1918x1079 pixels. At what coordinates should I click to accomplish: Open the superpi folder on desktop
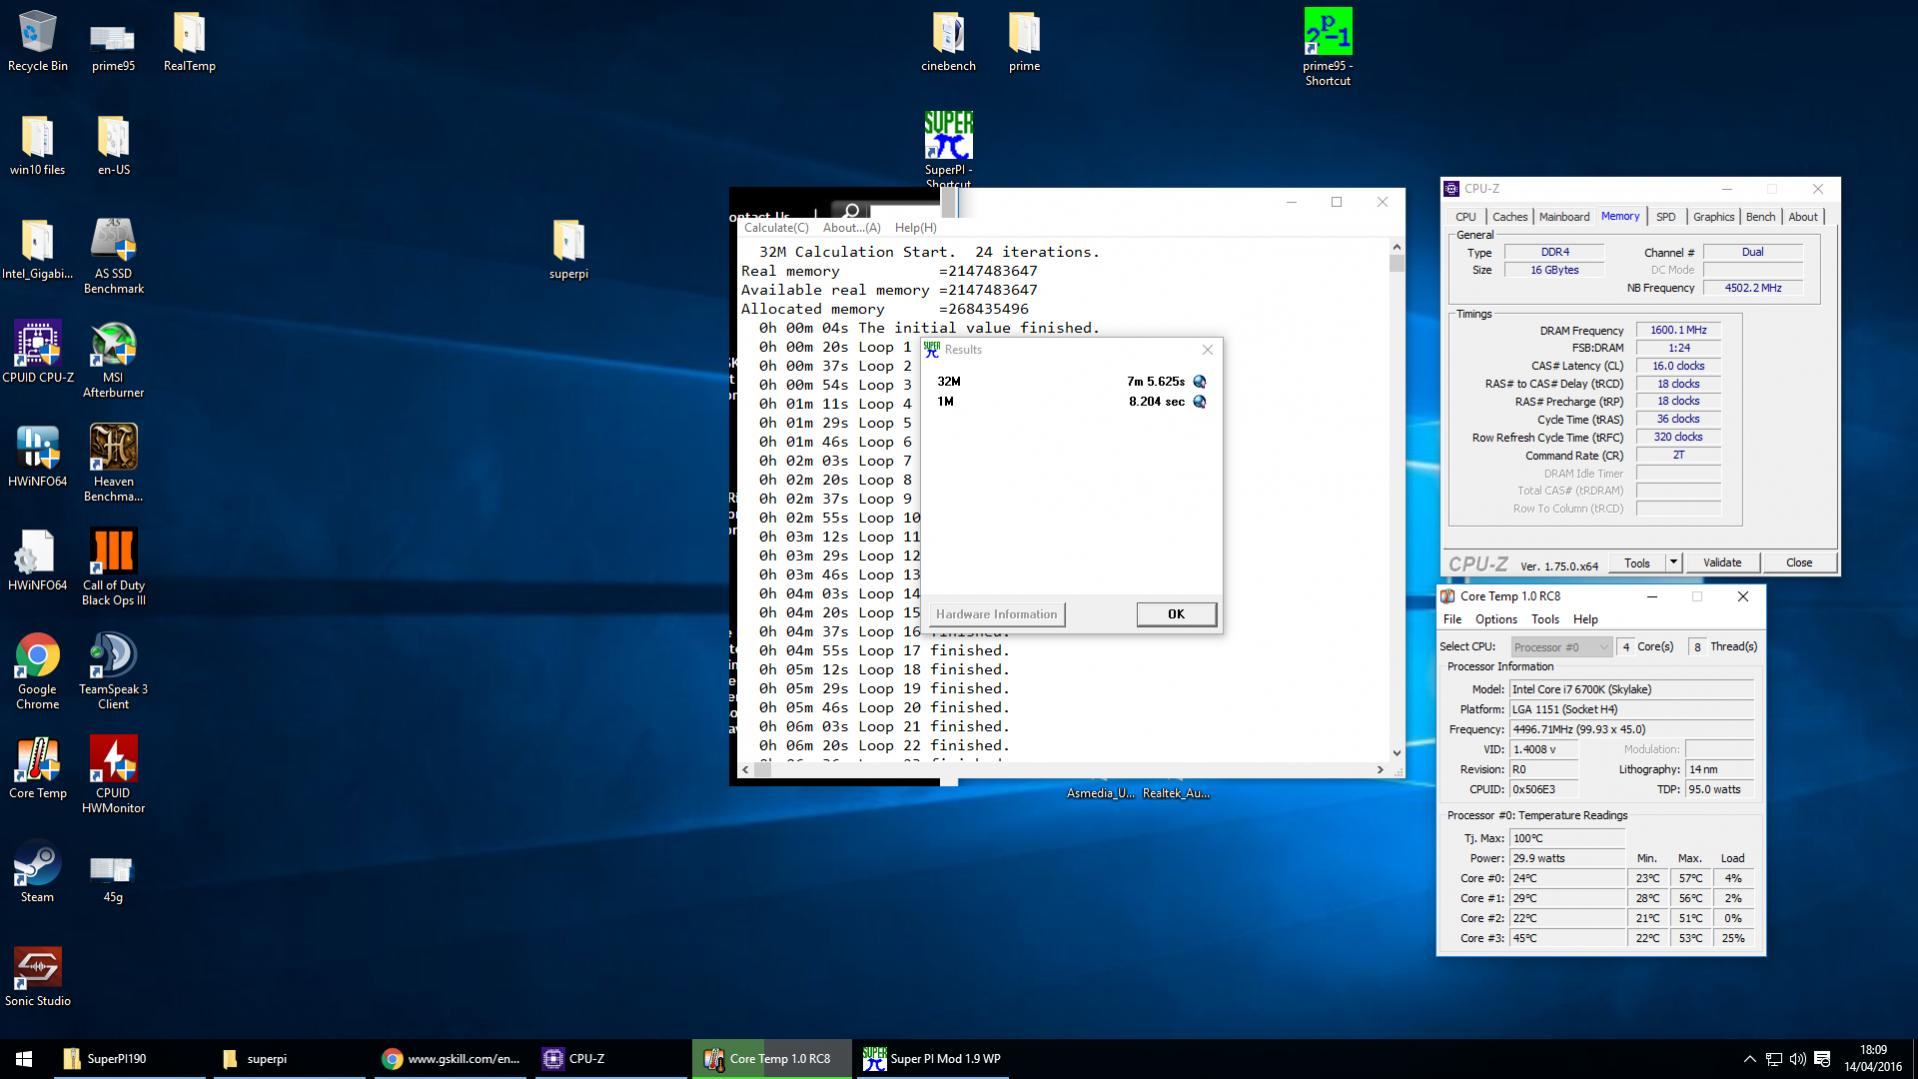(568, 249)
